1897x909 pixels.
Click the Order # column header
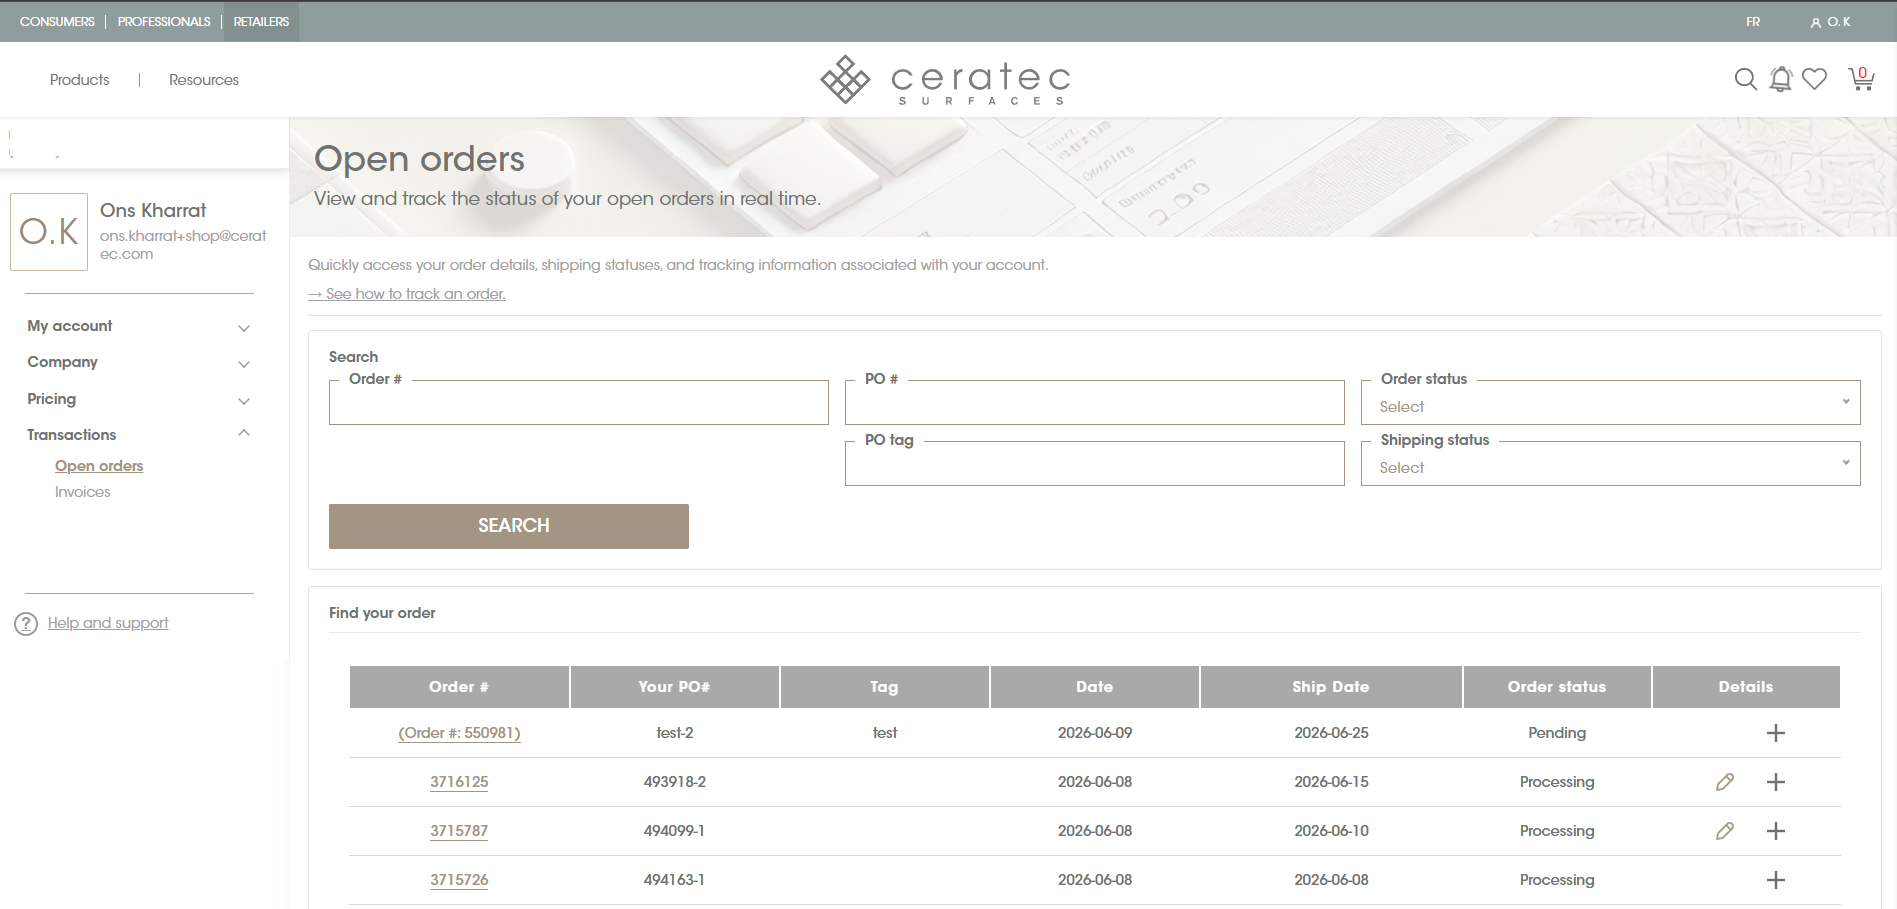click(459, 687)
